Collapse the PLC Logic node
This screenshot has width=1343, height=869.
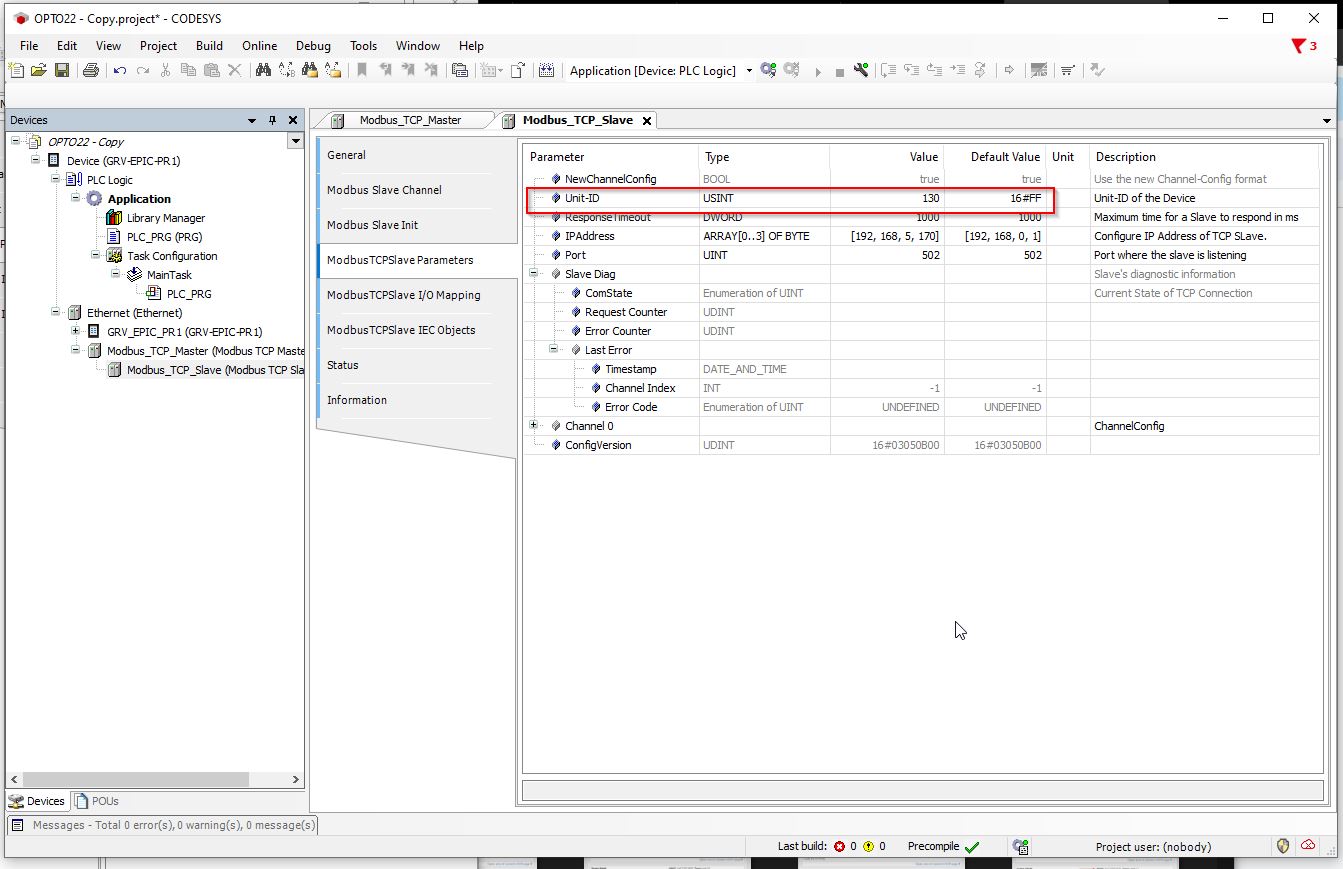[x=56, y=179]
